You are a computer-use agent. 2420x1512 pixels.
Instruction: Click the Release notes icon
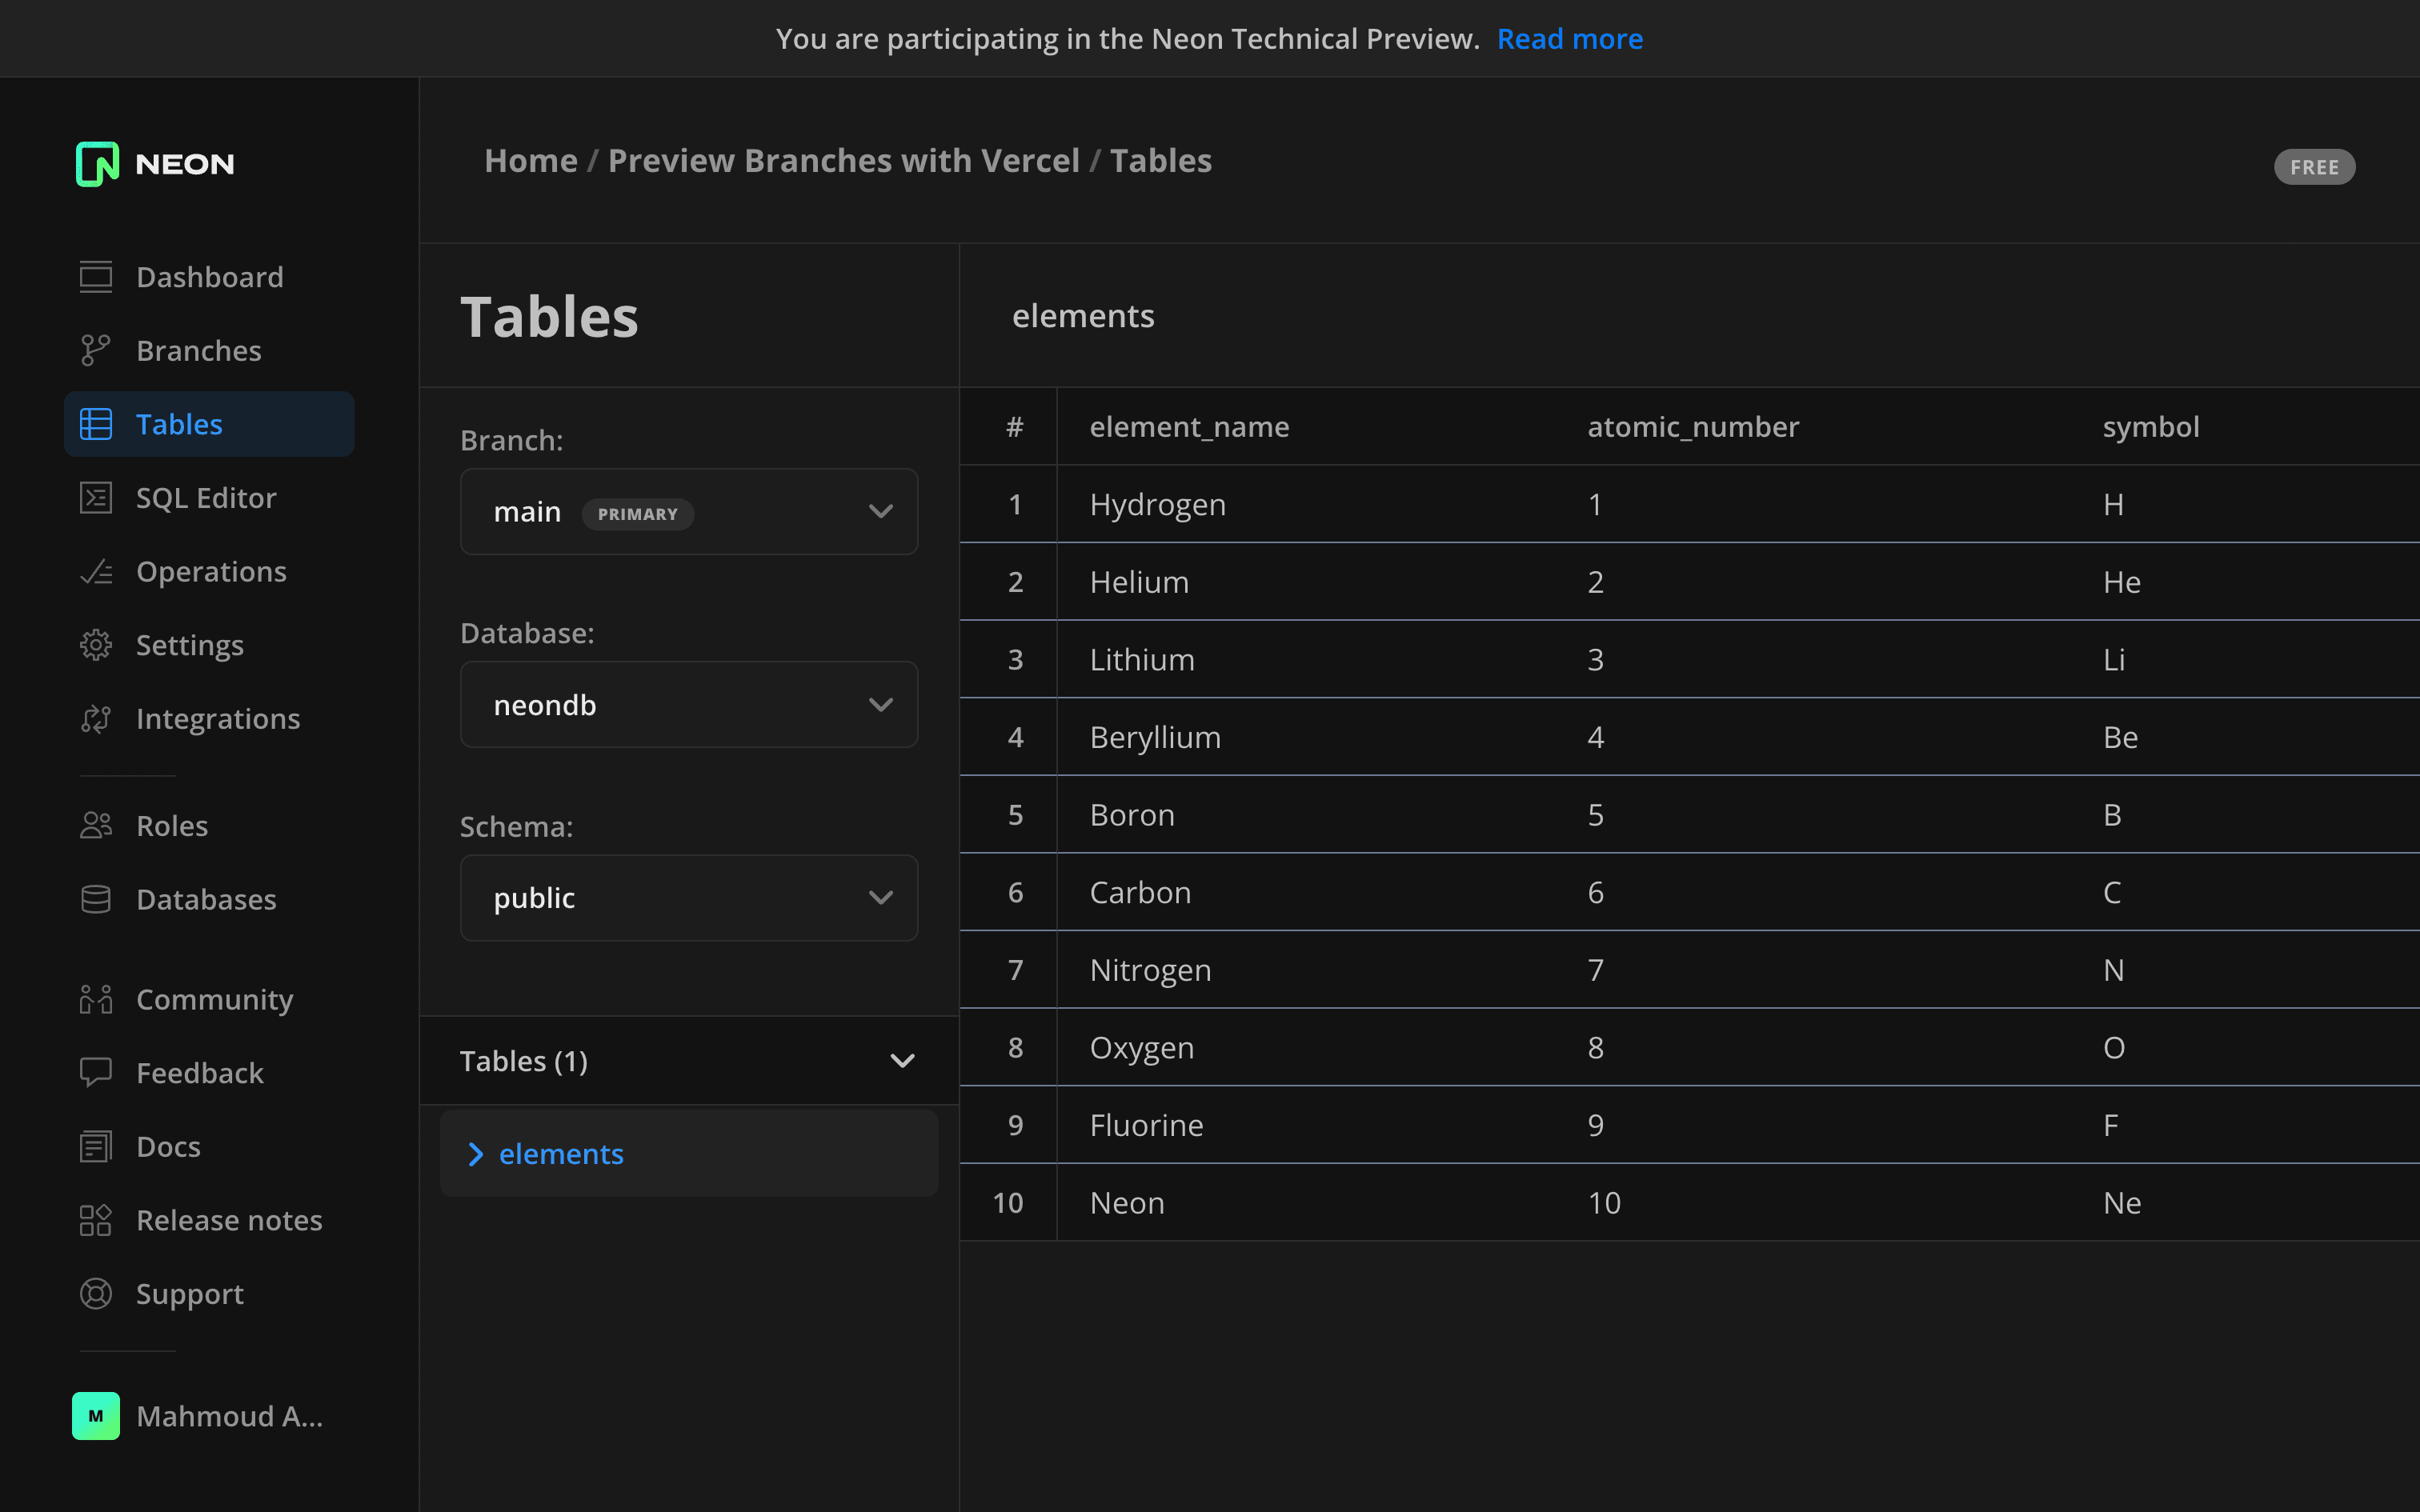click(96, 1220)
